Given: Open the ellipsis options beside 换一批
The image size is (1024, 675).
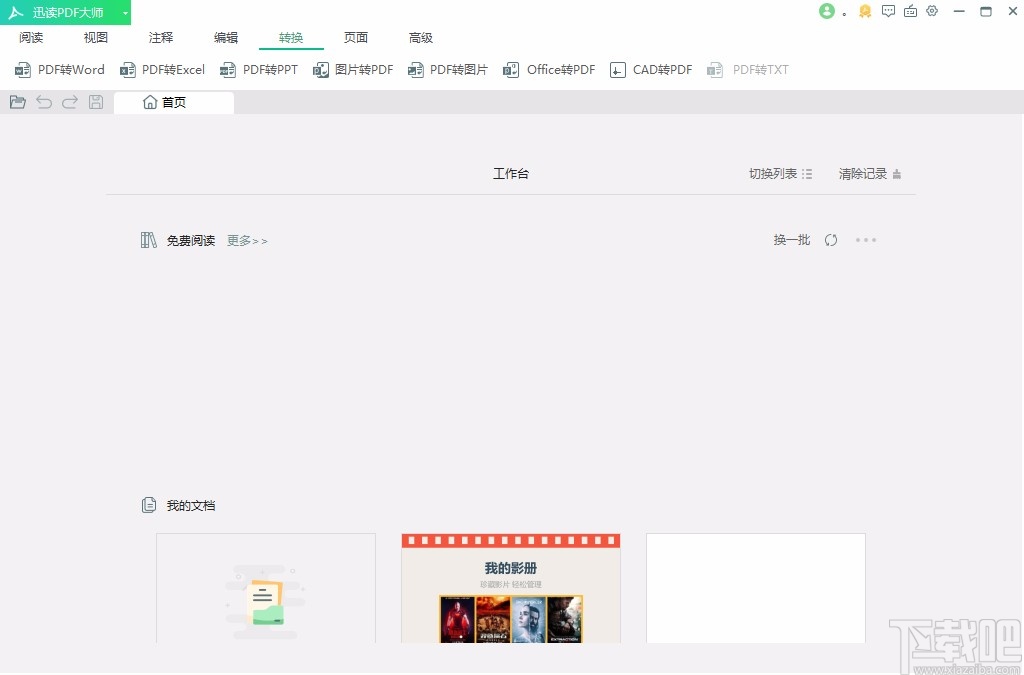Looking at the screenshot, I should (x=866, y=240).
